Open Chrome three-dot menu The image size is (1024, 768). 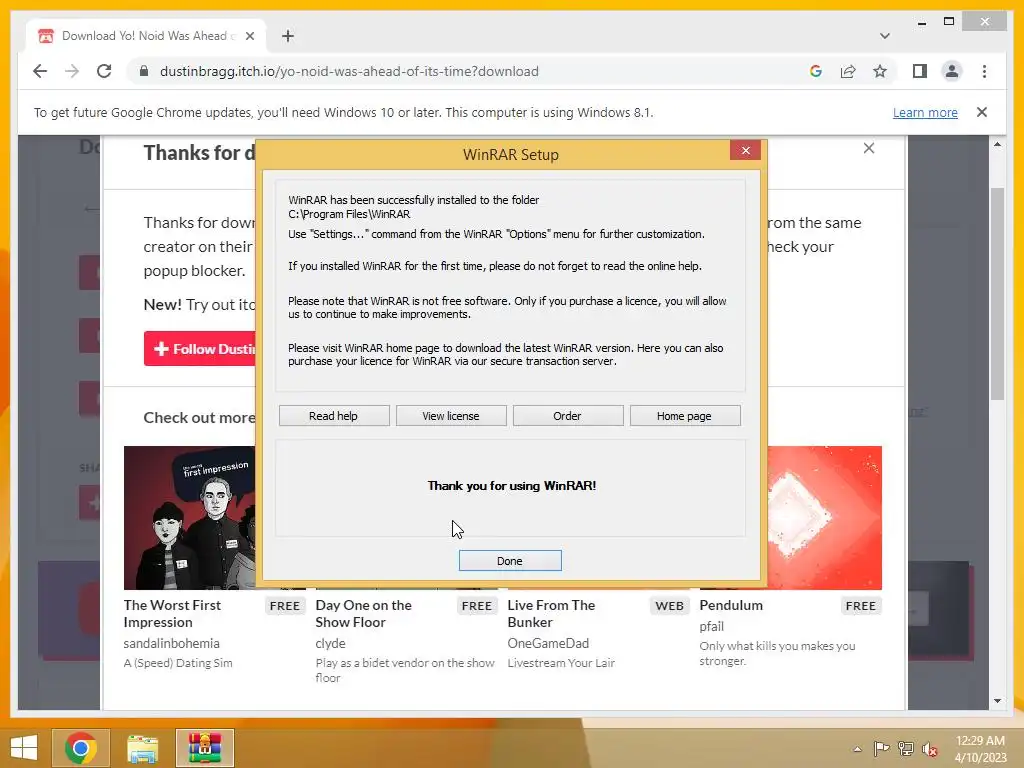984,71
